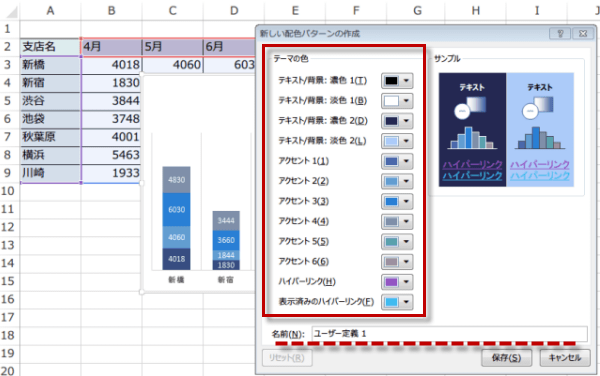Click 保存(S) button to save

pyautogui.click(x=506, y=358)
